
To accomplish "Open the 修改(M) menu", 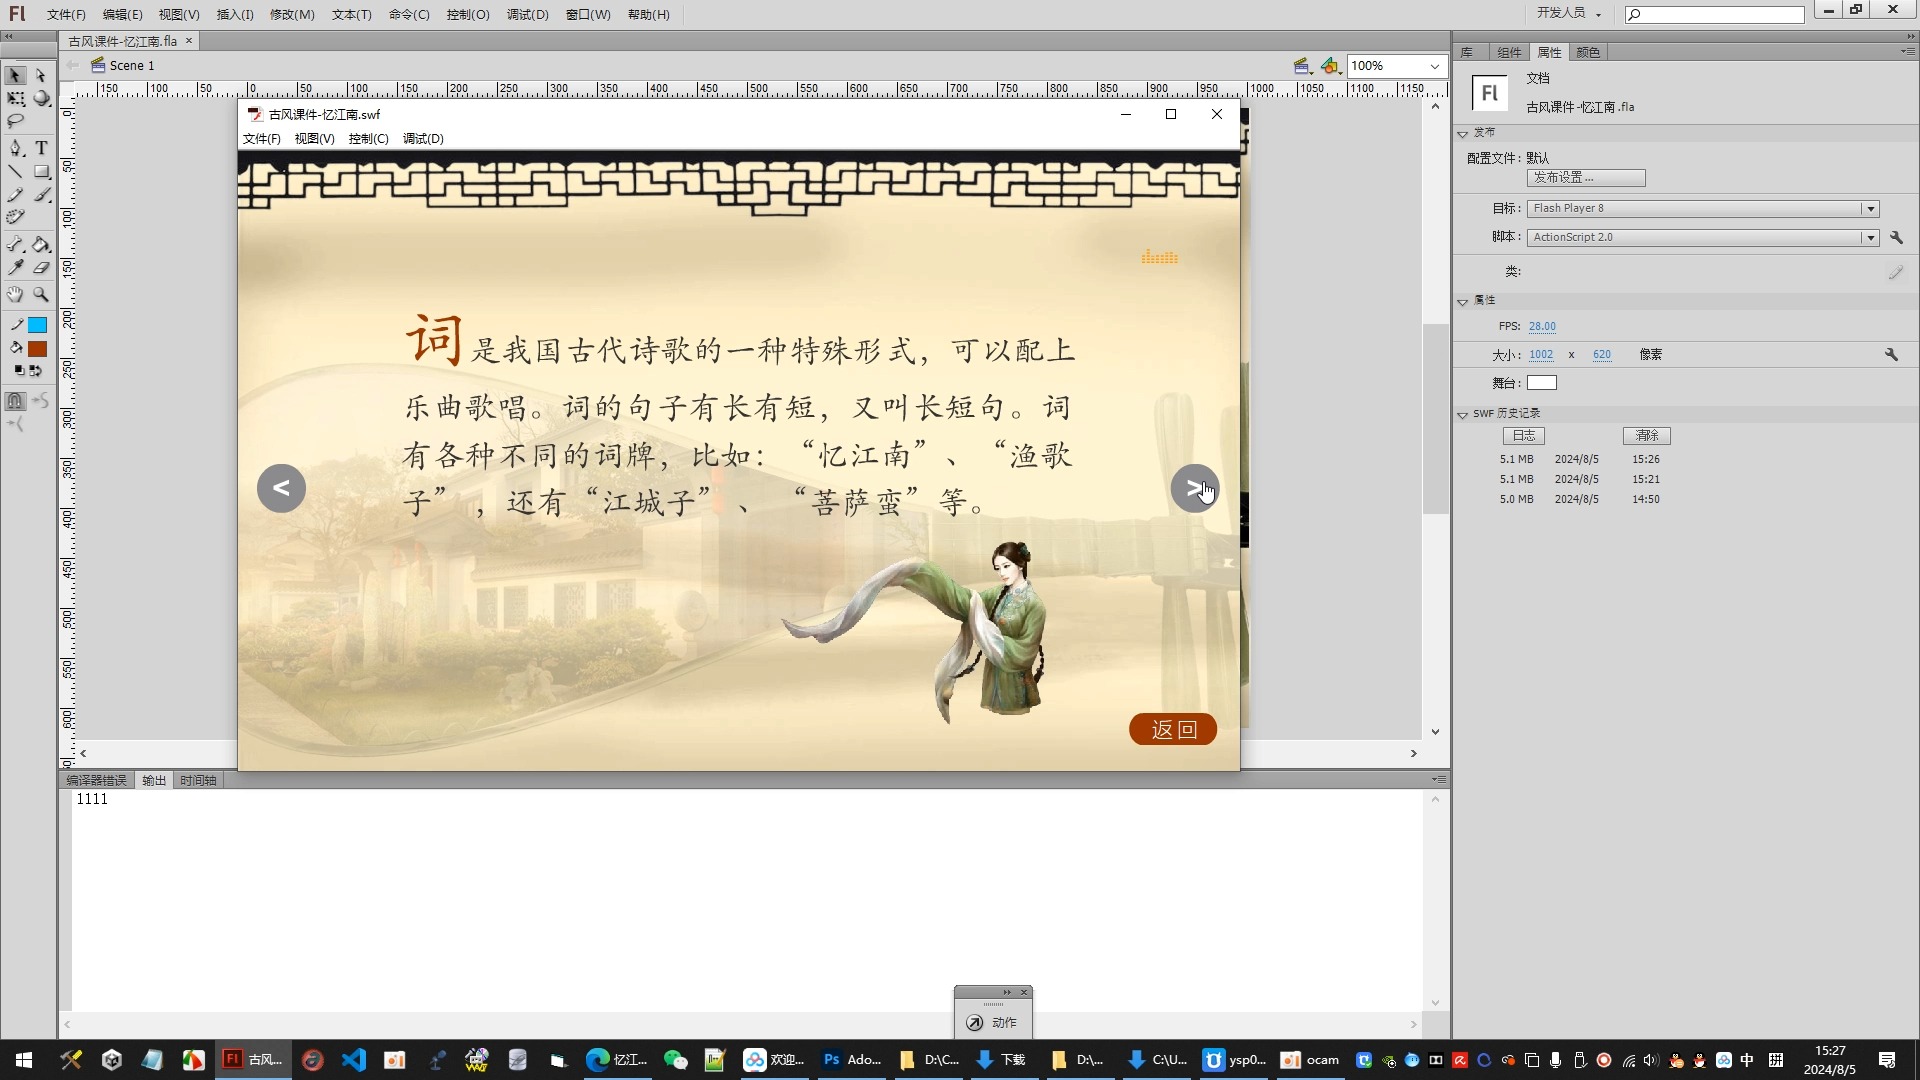I will click(292, 15).
